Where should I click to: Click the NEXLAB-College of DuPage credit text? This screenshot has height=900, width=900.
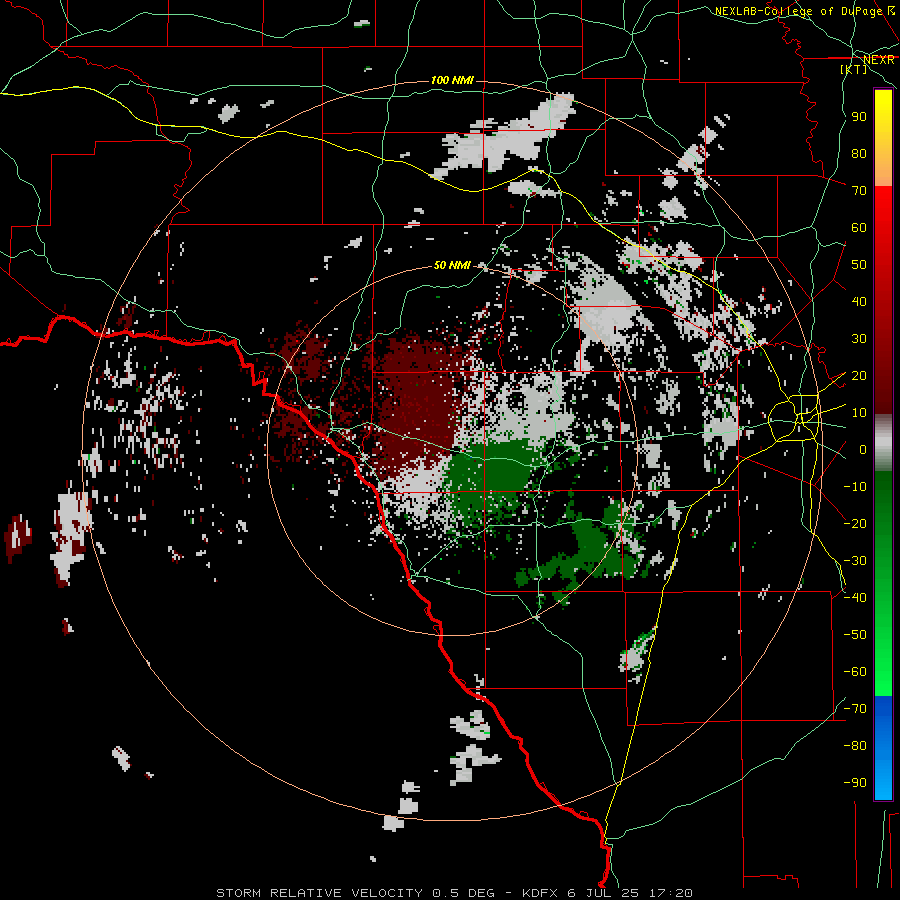[x=798, y=11]
